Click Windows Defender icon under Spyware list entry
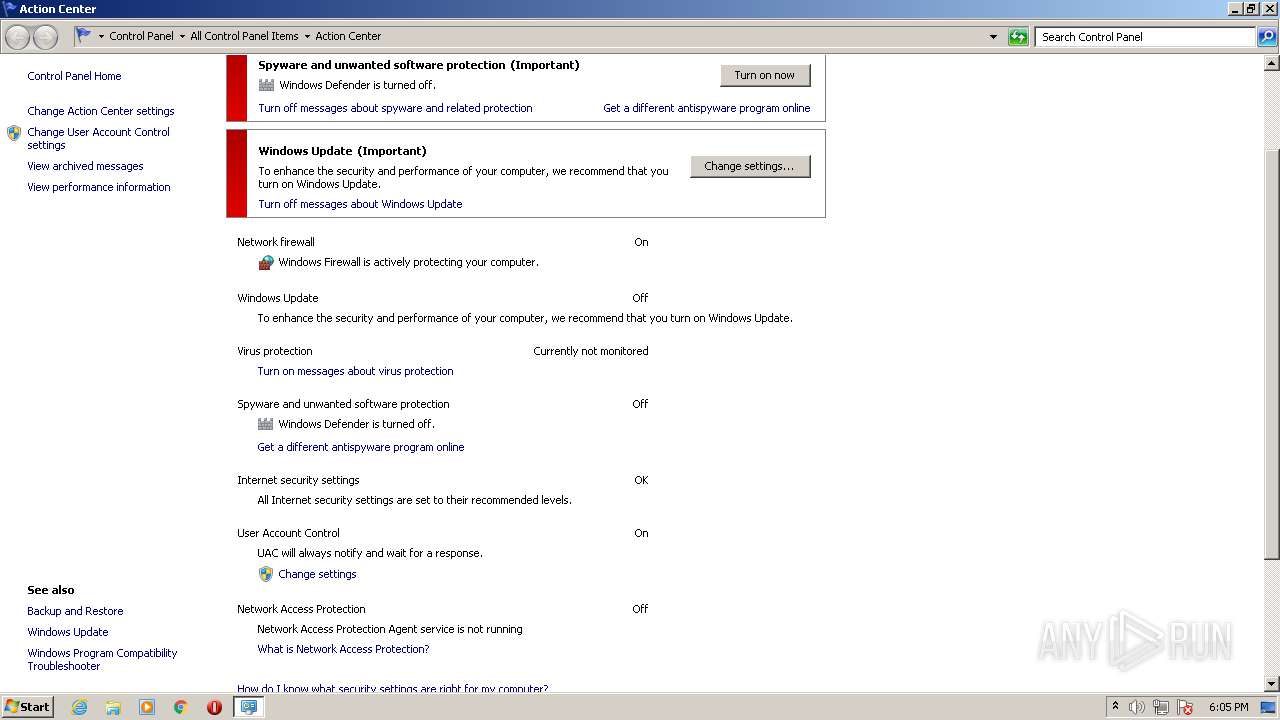Image resolution: width=1280 pixels, height=720 pixels. (266, 424)
